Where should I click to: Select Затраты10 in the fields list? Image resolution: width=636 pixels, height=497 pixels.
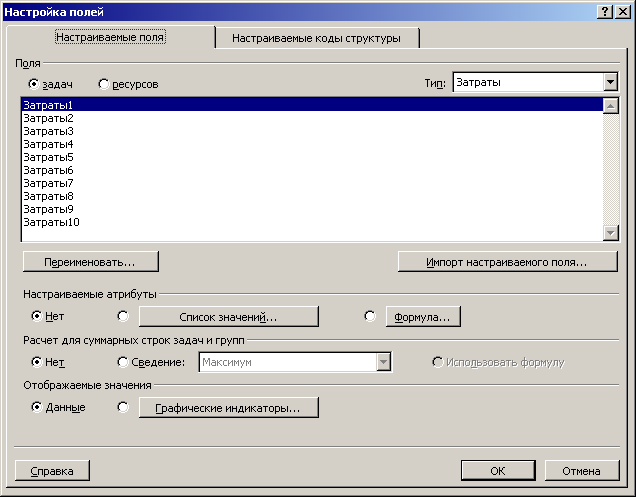[312, 222]
